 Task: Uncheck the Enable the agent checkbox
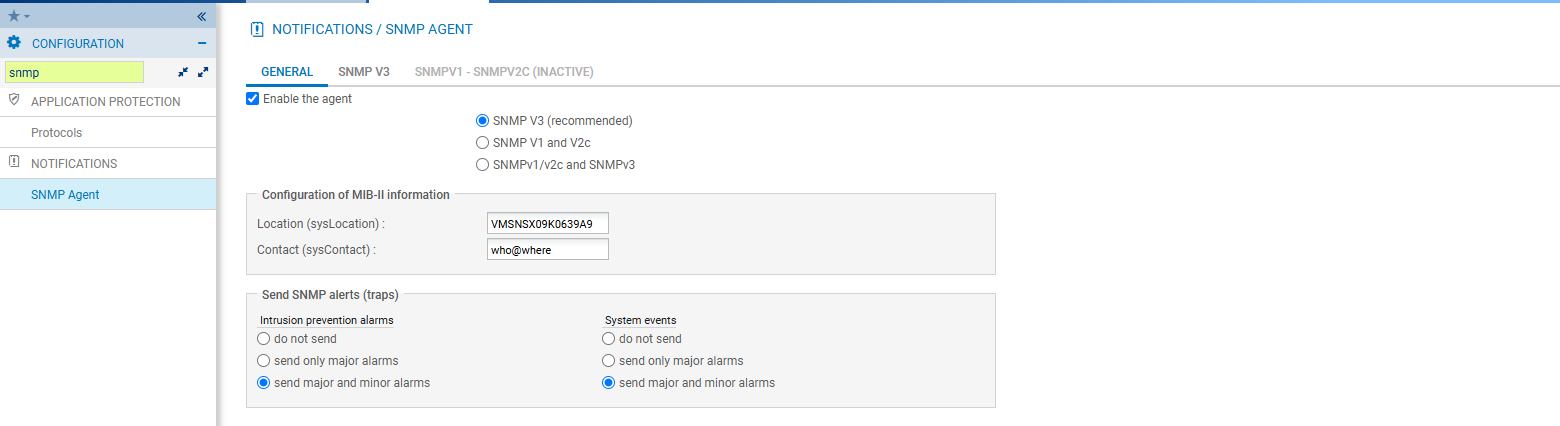[x=253, y=99]
